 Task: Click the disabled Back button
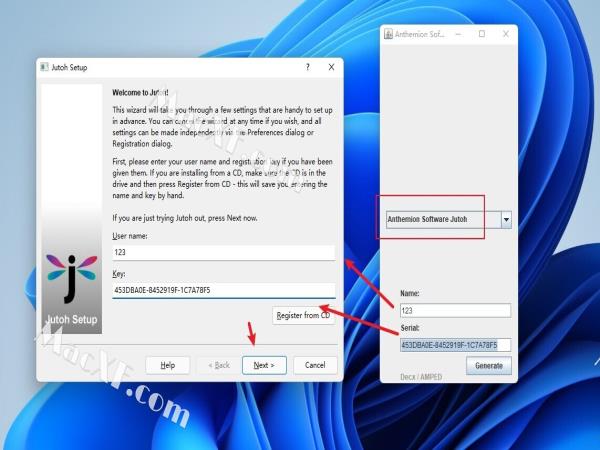click(x=219, y=365)
